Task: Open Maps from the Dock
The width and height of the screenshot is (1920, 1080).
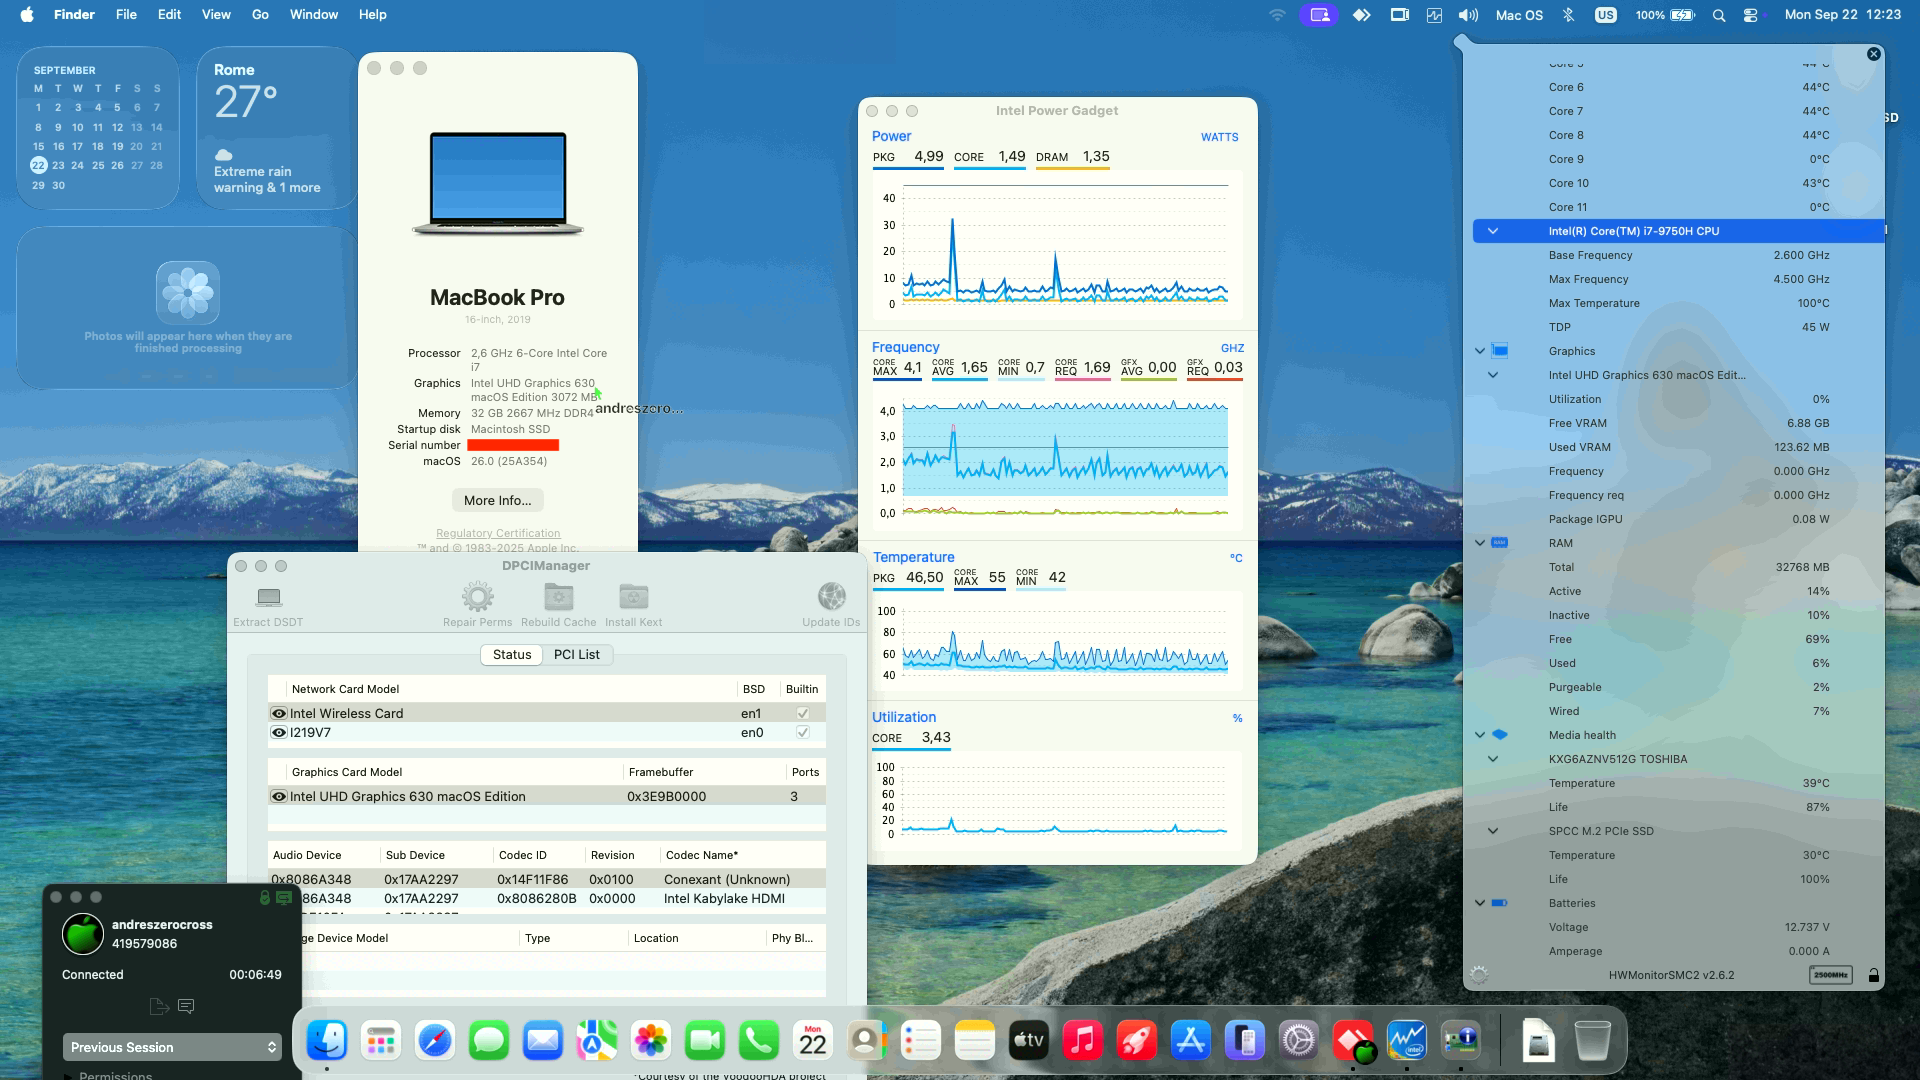Action: pos(597,1041)
